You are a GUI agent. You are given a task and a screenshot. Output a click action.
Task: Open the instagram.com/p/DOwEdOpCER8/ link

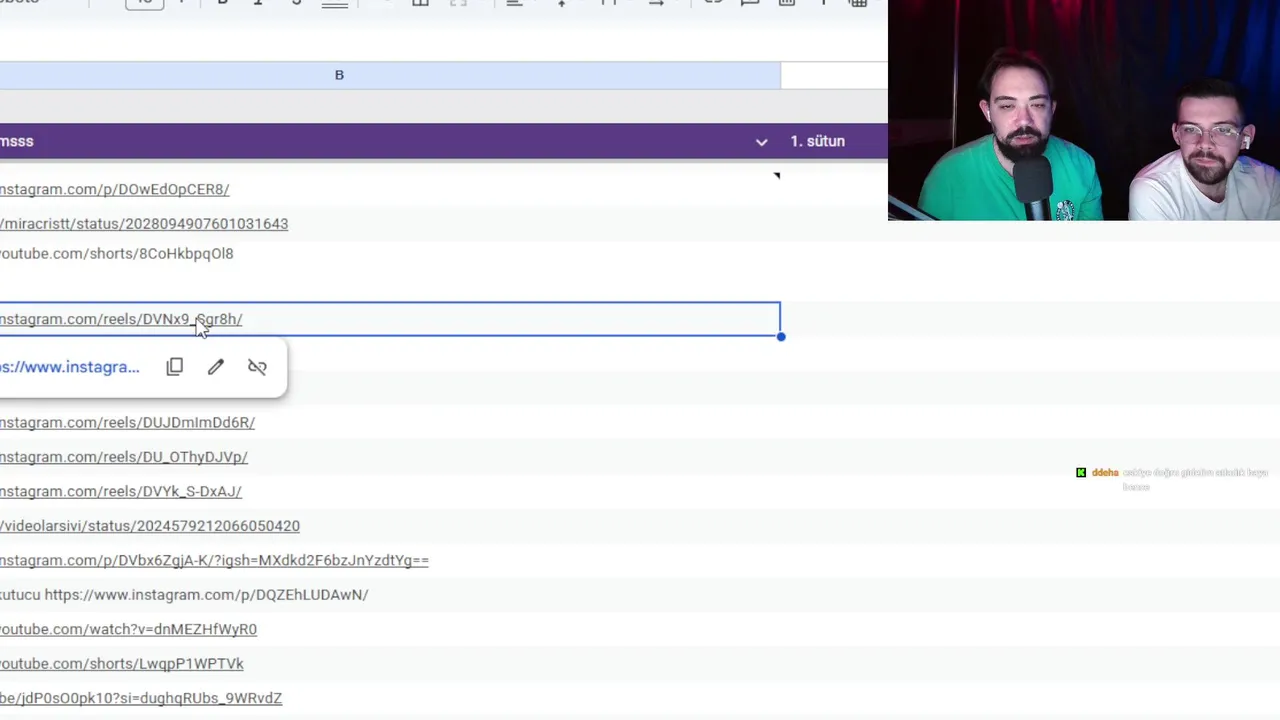pyautogui.click(x=115, y=189)
